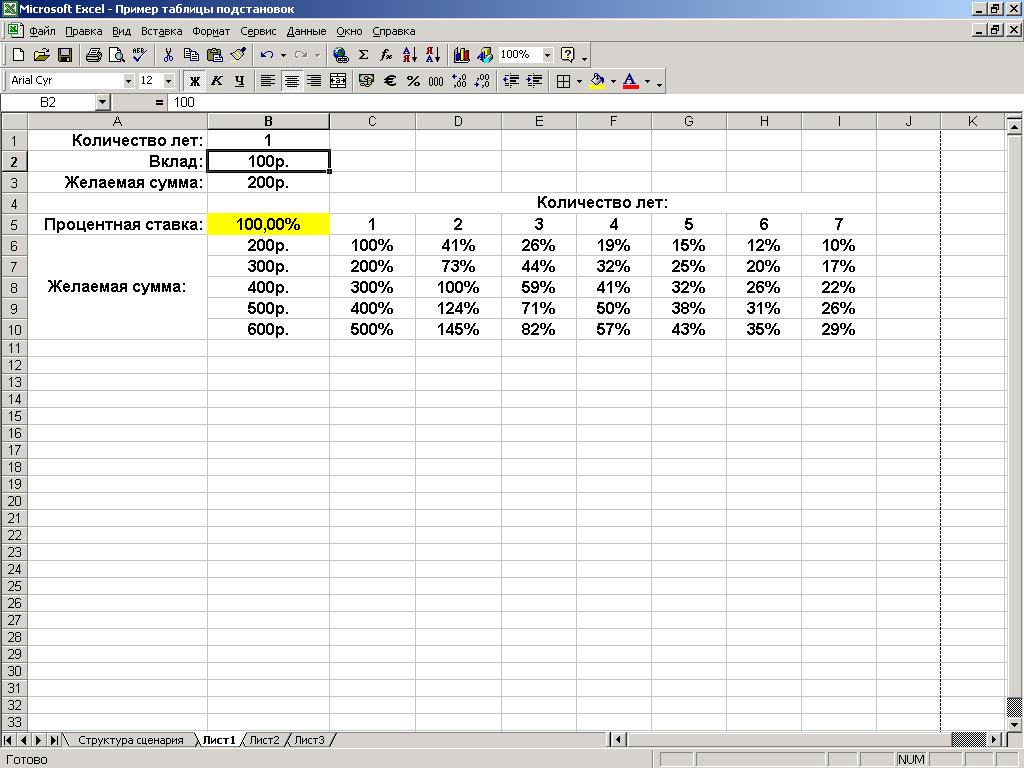This screenshot has height=768, width=1024.
Task: Decrease indent of cell contents
Action: pos(511,81)
